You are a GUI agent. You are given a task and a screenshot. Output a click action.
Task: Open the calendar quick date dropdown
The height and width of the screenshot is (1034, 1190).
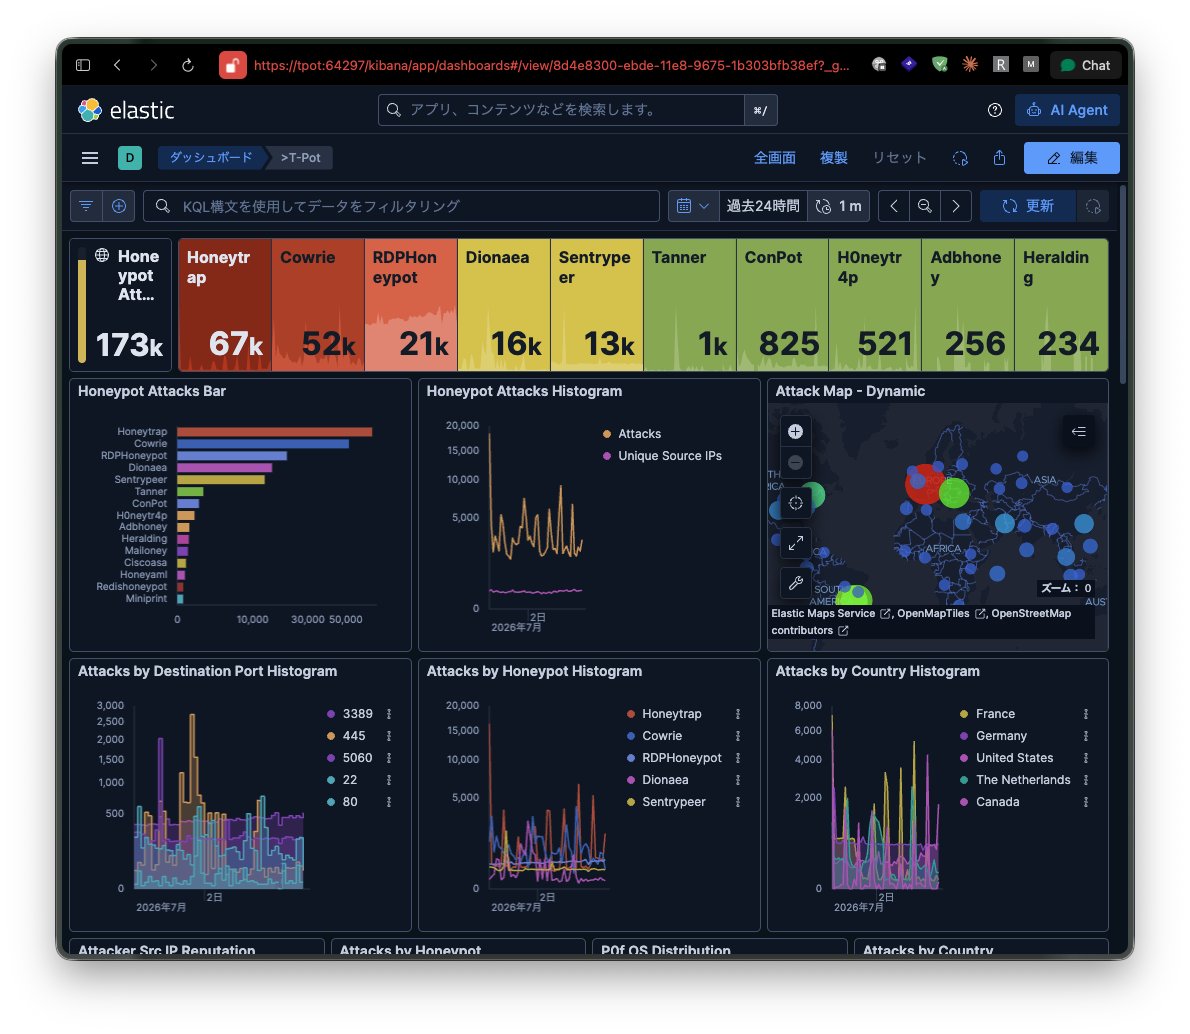click(x=694, y=206)
